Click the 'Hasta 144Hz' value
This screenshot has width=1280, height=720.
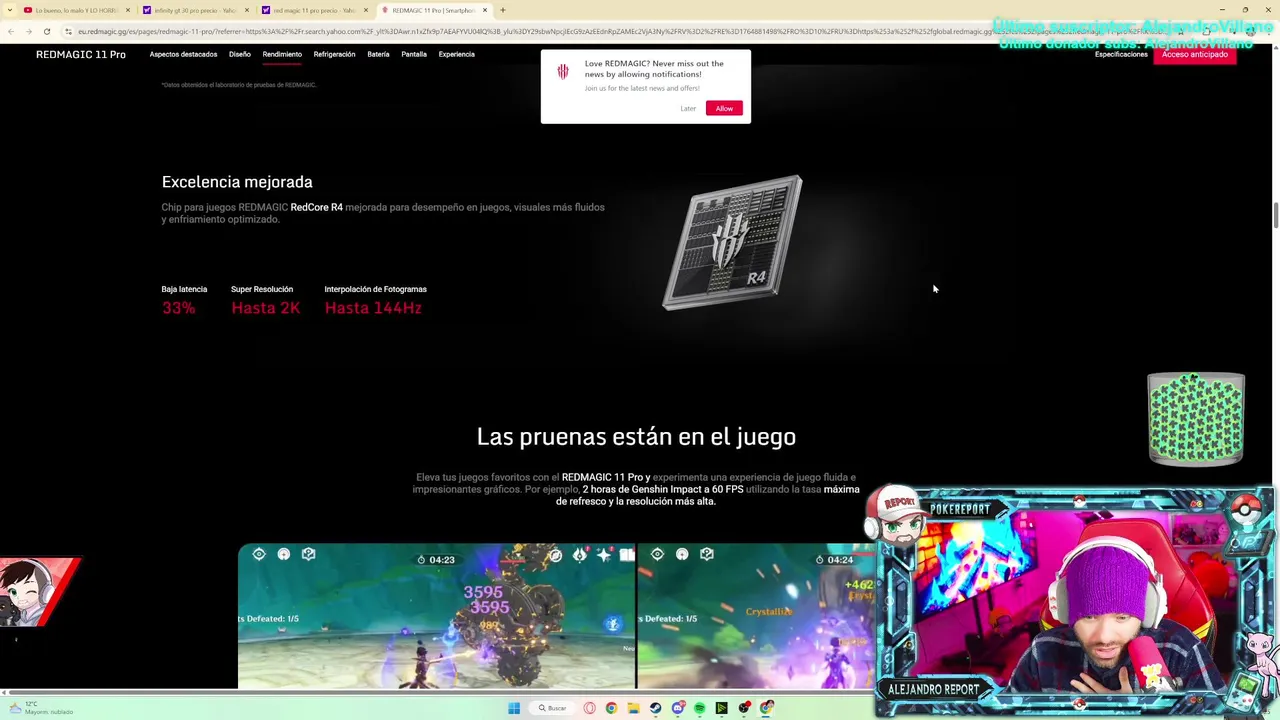(x=373, y=308)
